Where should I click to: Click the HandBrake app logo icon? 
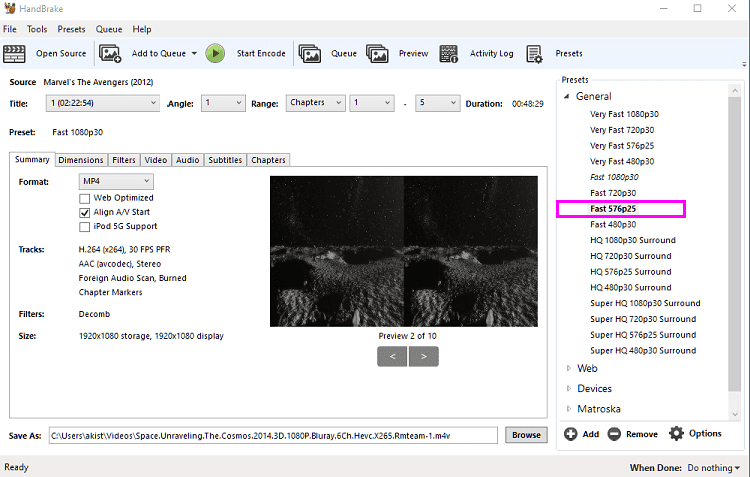pos(10,8)
